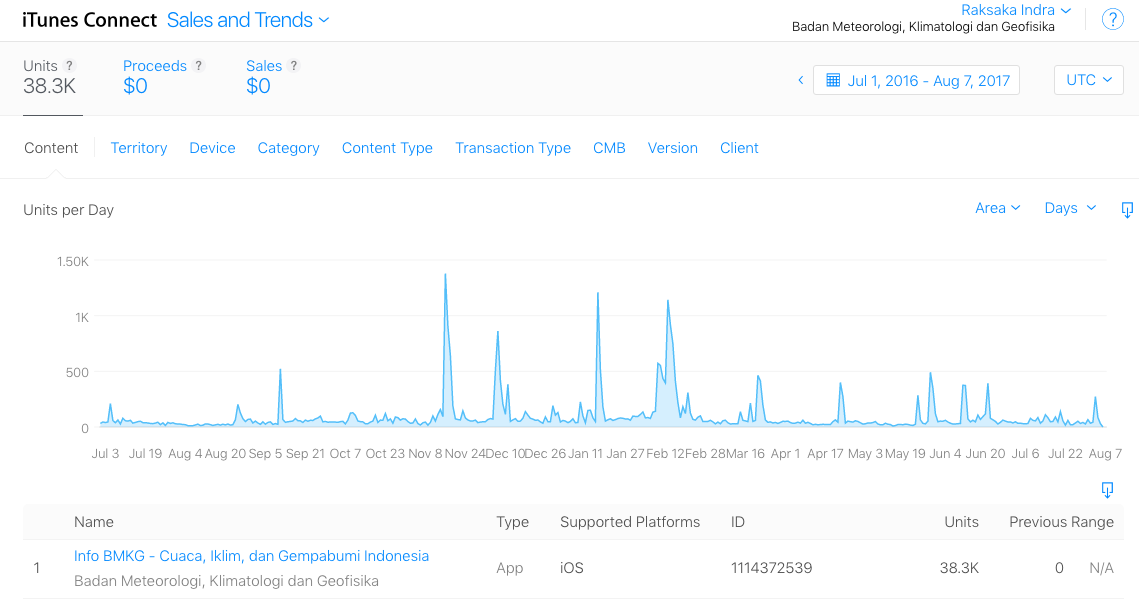The width and height of the screenshot is (1139, 606).
Task: Click the Sales help question mark
Action: [293, 65]
